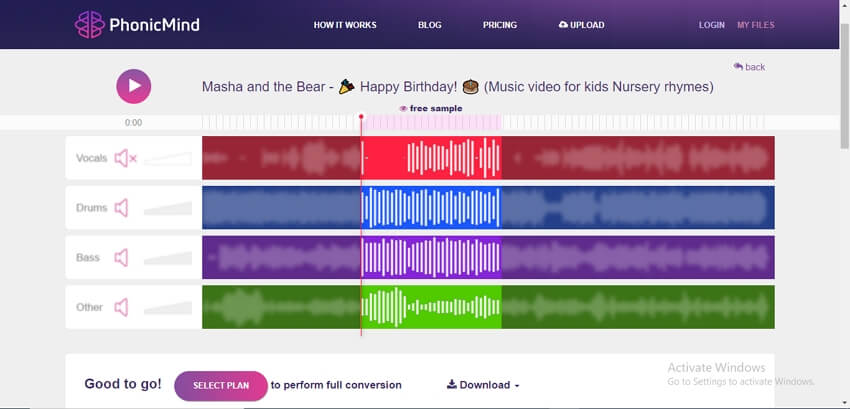Adjust the Other volume slider
This screenshot has height=409, width=850.
click(168, 308)
